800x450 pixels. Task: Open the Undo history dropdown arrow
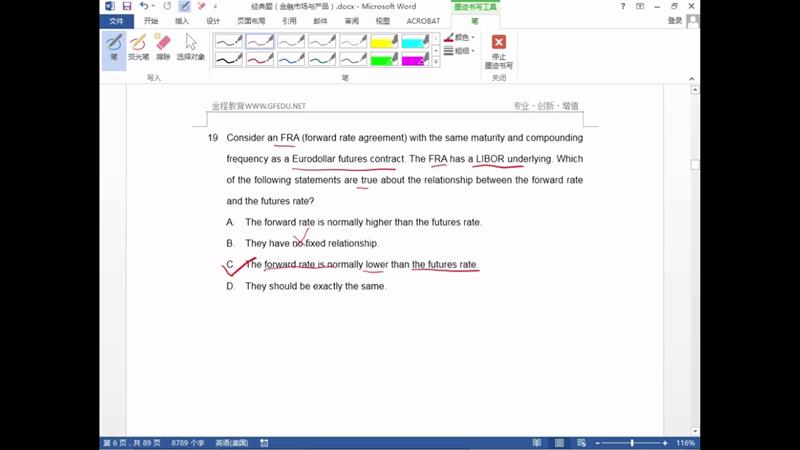tap(153, 6)
